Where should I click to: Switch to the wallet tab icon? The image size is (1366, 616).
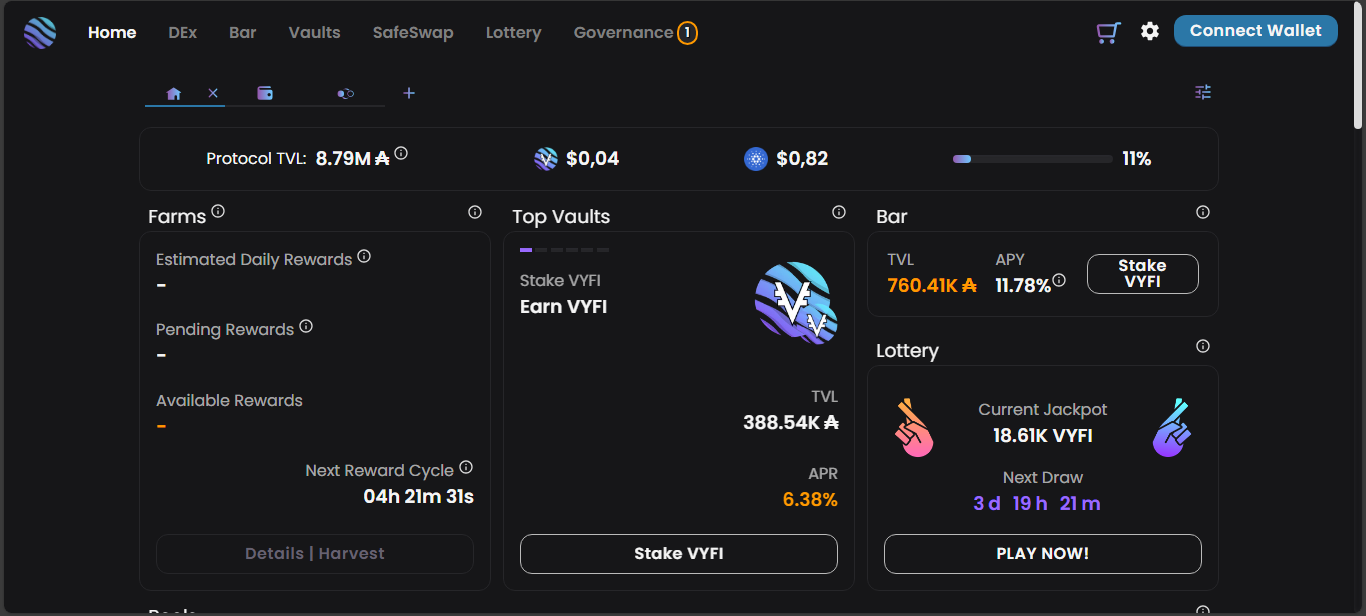(x=265, y=93)
